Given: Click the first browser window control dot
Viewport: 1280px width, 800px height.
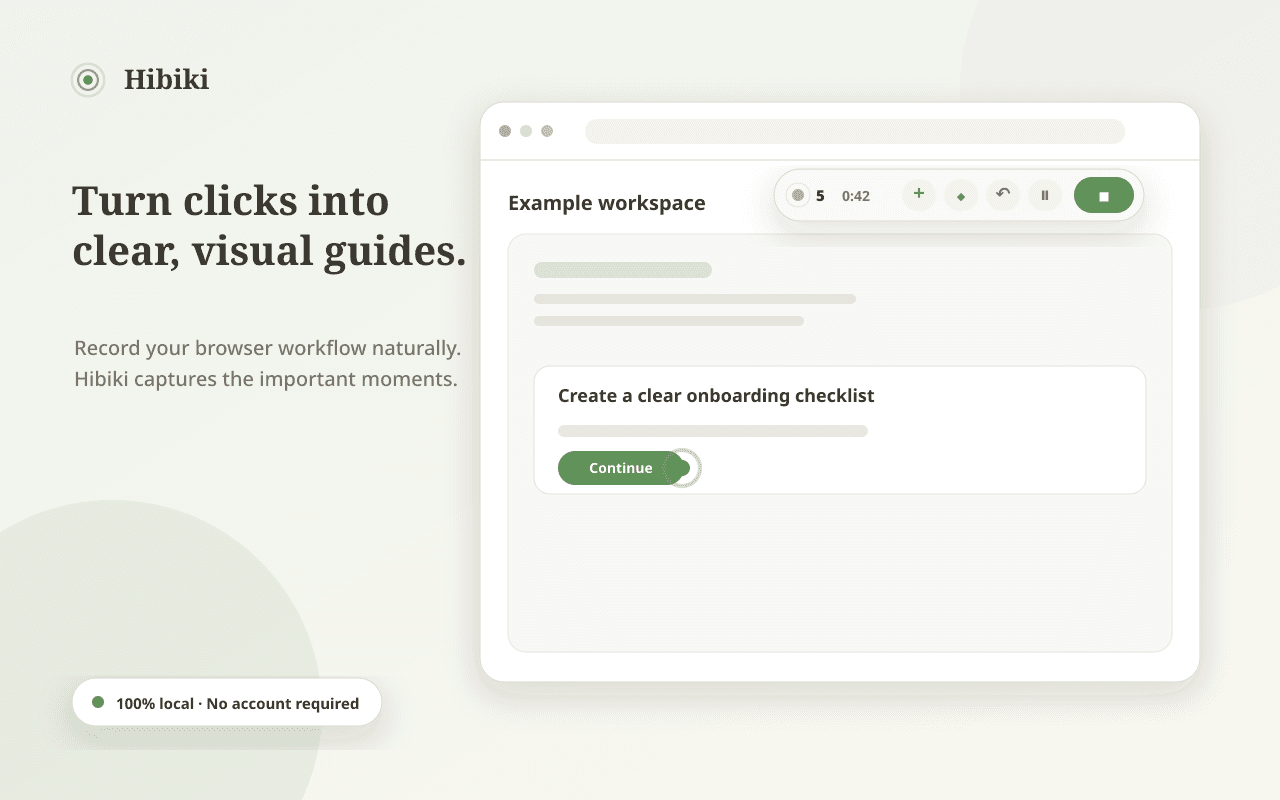Looking at the screenshot, I should point(505,131).
